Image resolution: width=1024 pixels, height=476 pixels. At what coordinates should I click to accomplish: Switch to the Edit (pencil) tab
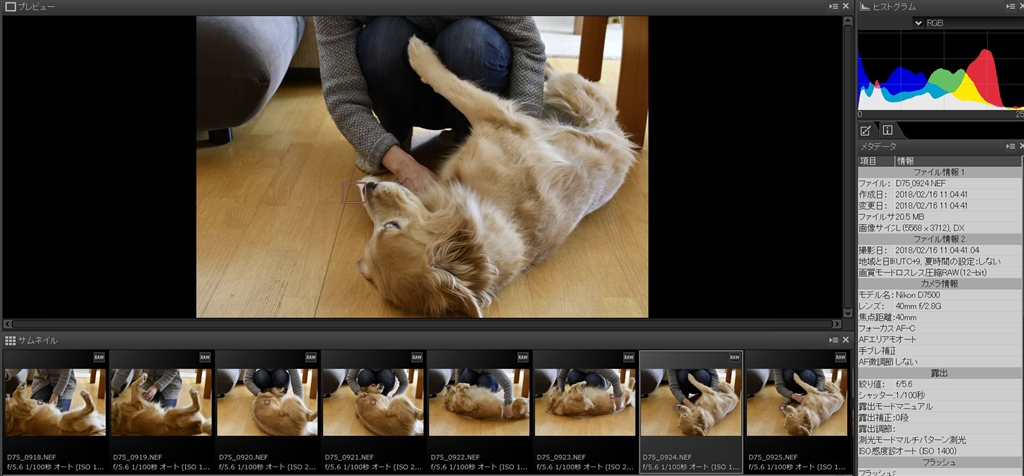[865, 130]
